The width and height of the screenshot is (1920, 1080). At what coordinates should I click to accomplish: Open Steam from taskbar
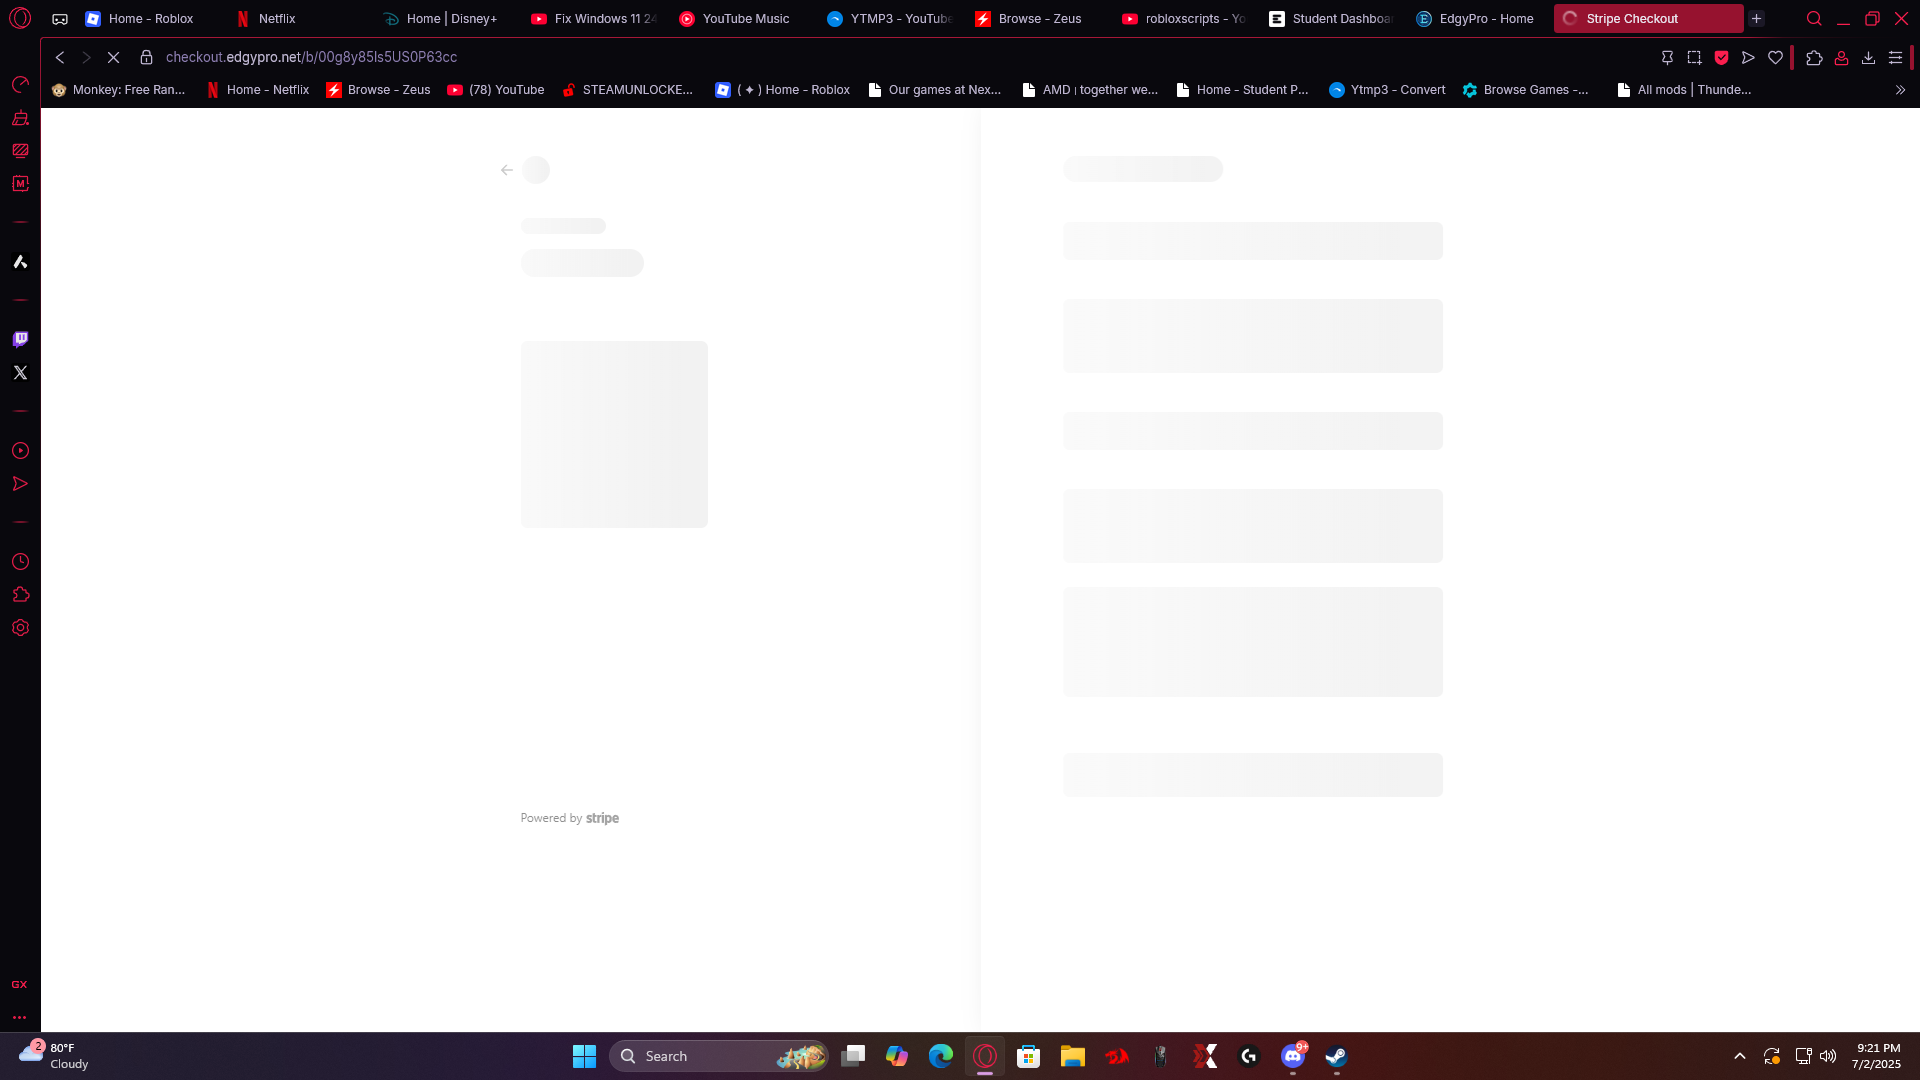1336,1056
